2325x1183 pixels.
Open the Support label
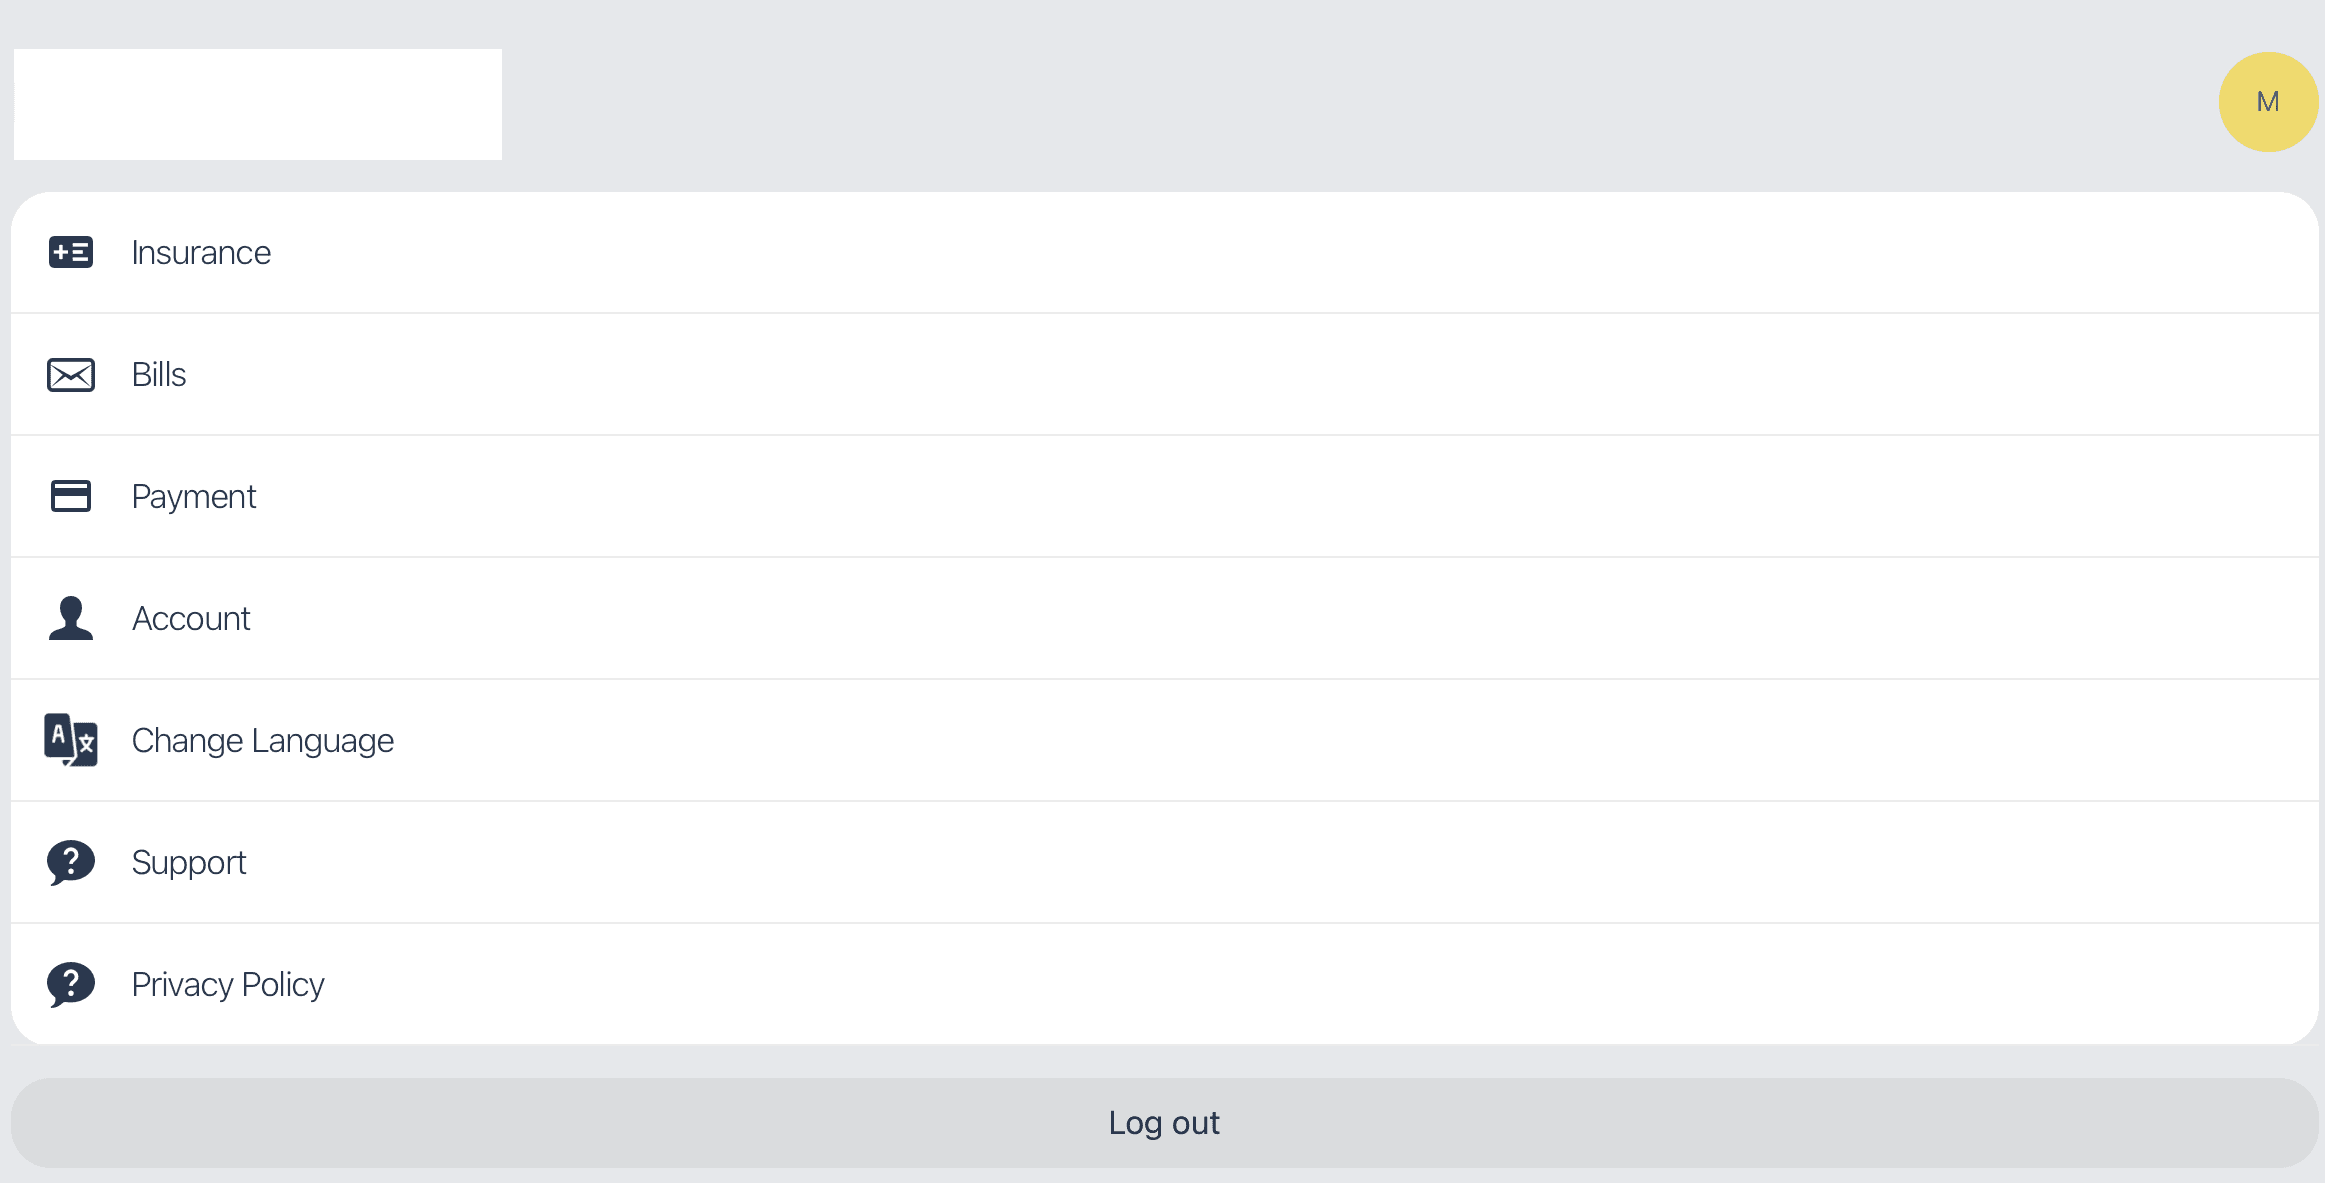click(189, 863)
